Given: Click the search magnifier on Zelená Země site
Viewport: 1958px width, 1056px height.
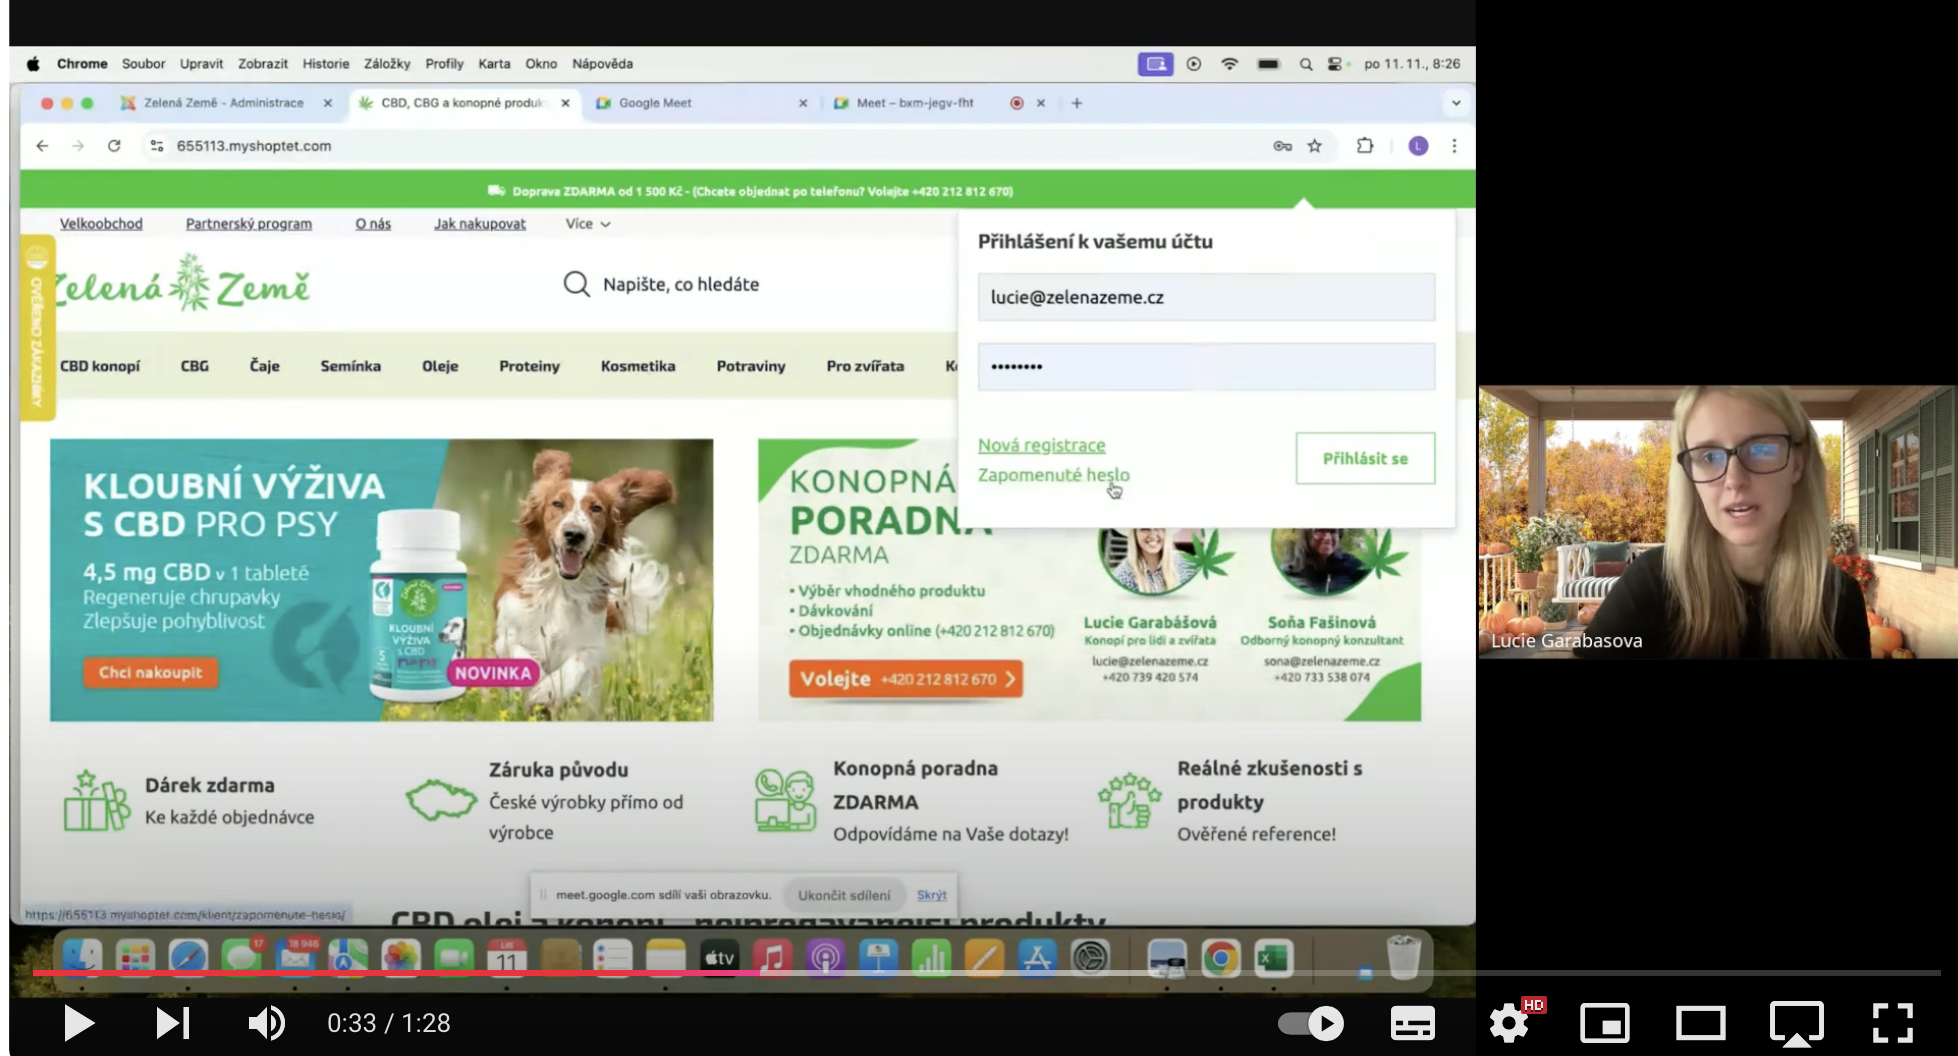Looking at the screenshot, I should (575, 284).
